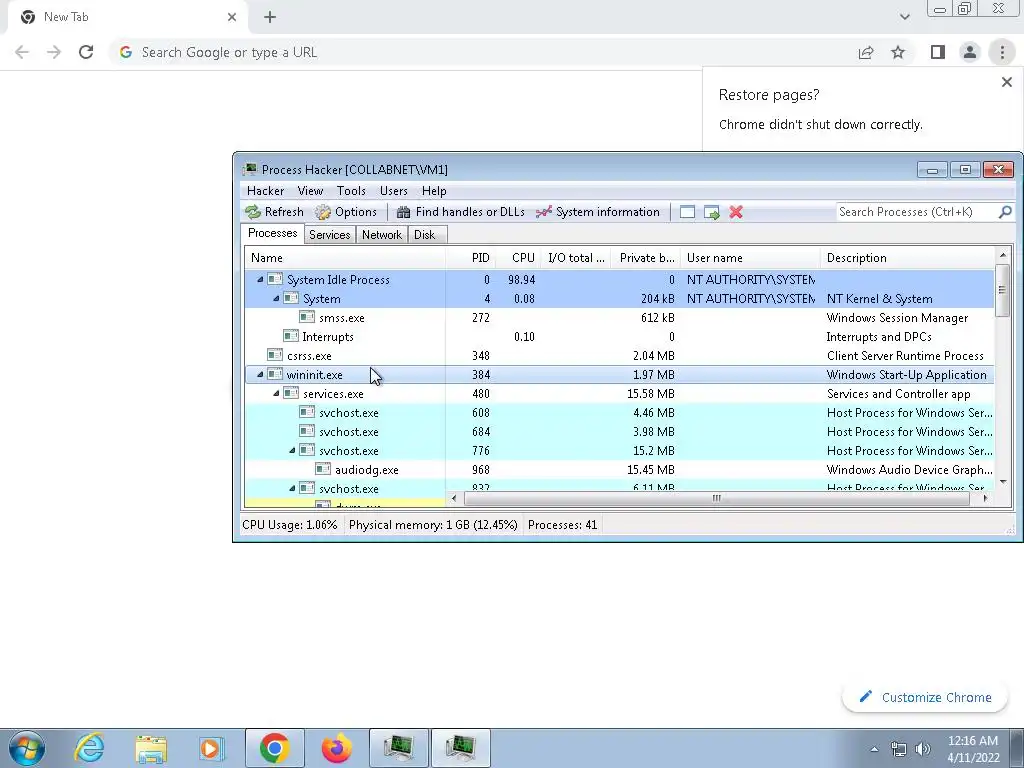Click CPU Usage in the status bar
Screen dimensions: 1024x768
coord(289,525)
